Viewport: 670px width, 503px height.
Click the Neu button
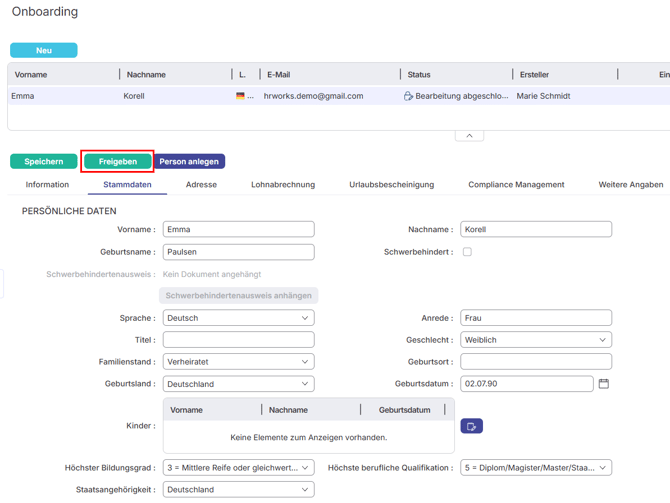pyautogui.click(x=44, y=50)
